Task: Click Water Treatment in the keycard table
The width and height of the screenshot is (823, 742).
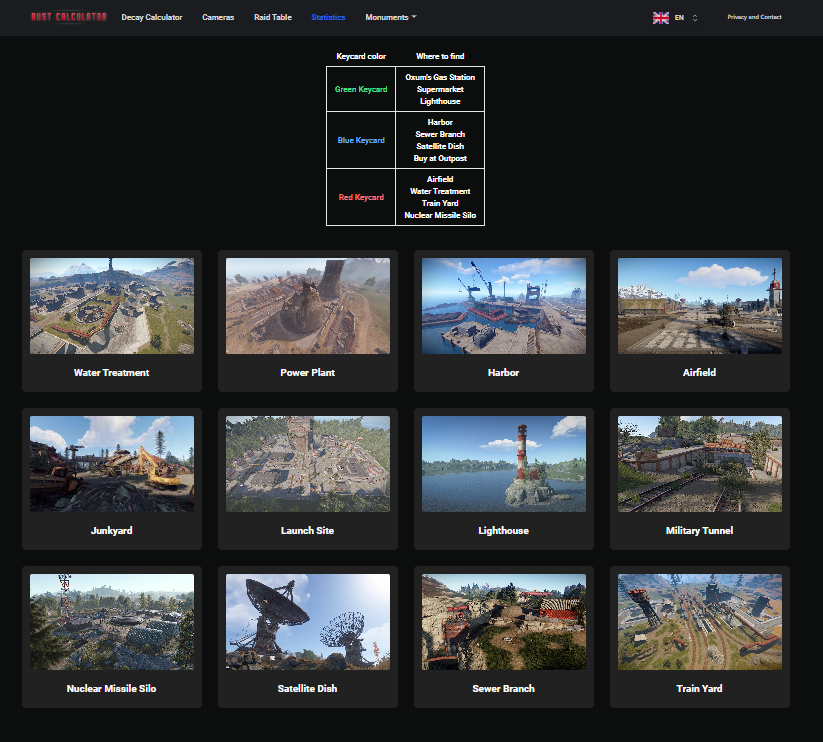Action: pos(440,192)
